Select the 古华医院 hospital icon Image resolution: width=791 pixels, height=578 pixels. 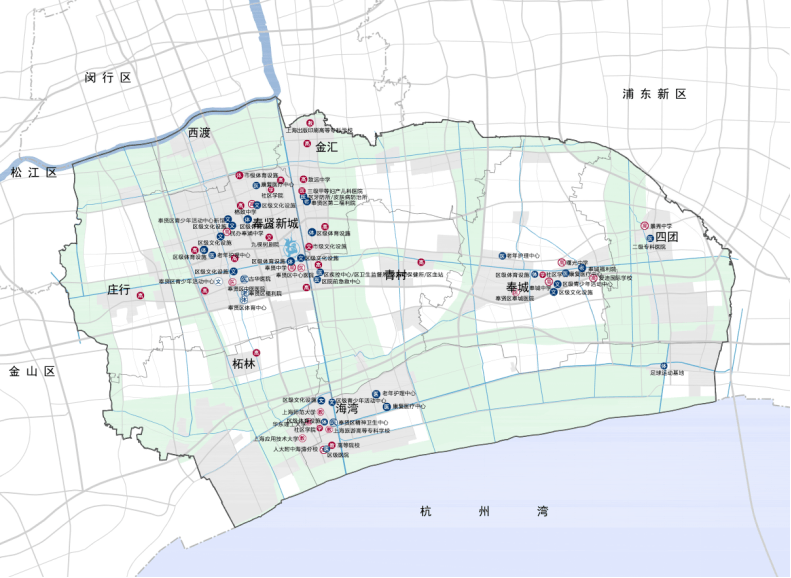point(243,278)
